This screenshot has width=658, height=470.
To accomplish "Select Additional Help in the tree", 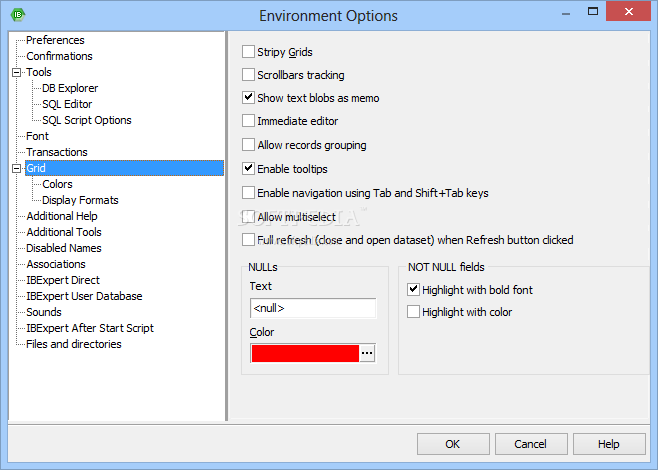I will click(62, 216).
